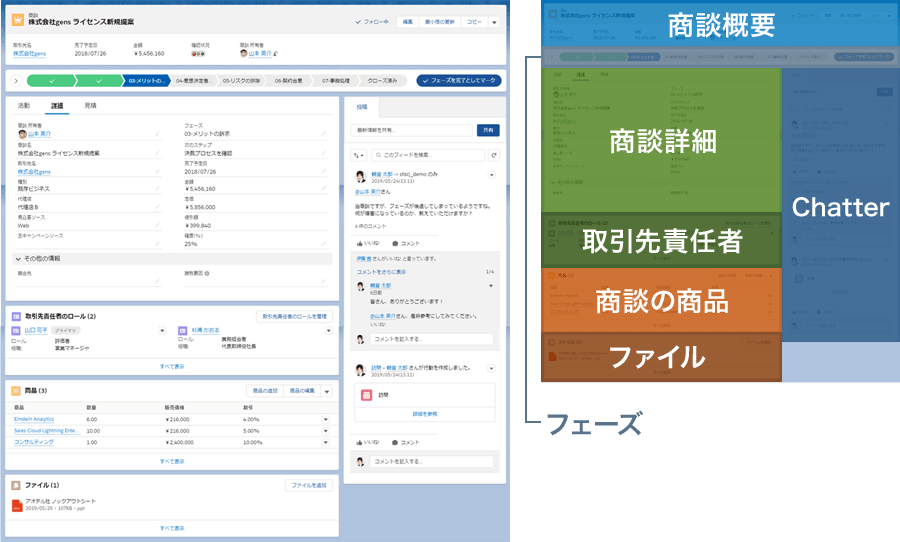Switch to the 活動 tab
The width and height of the screenshot is (900, 542).
[x=24, y=104]
